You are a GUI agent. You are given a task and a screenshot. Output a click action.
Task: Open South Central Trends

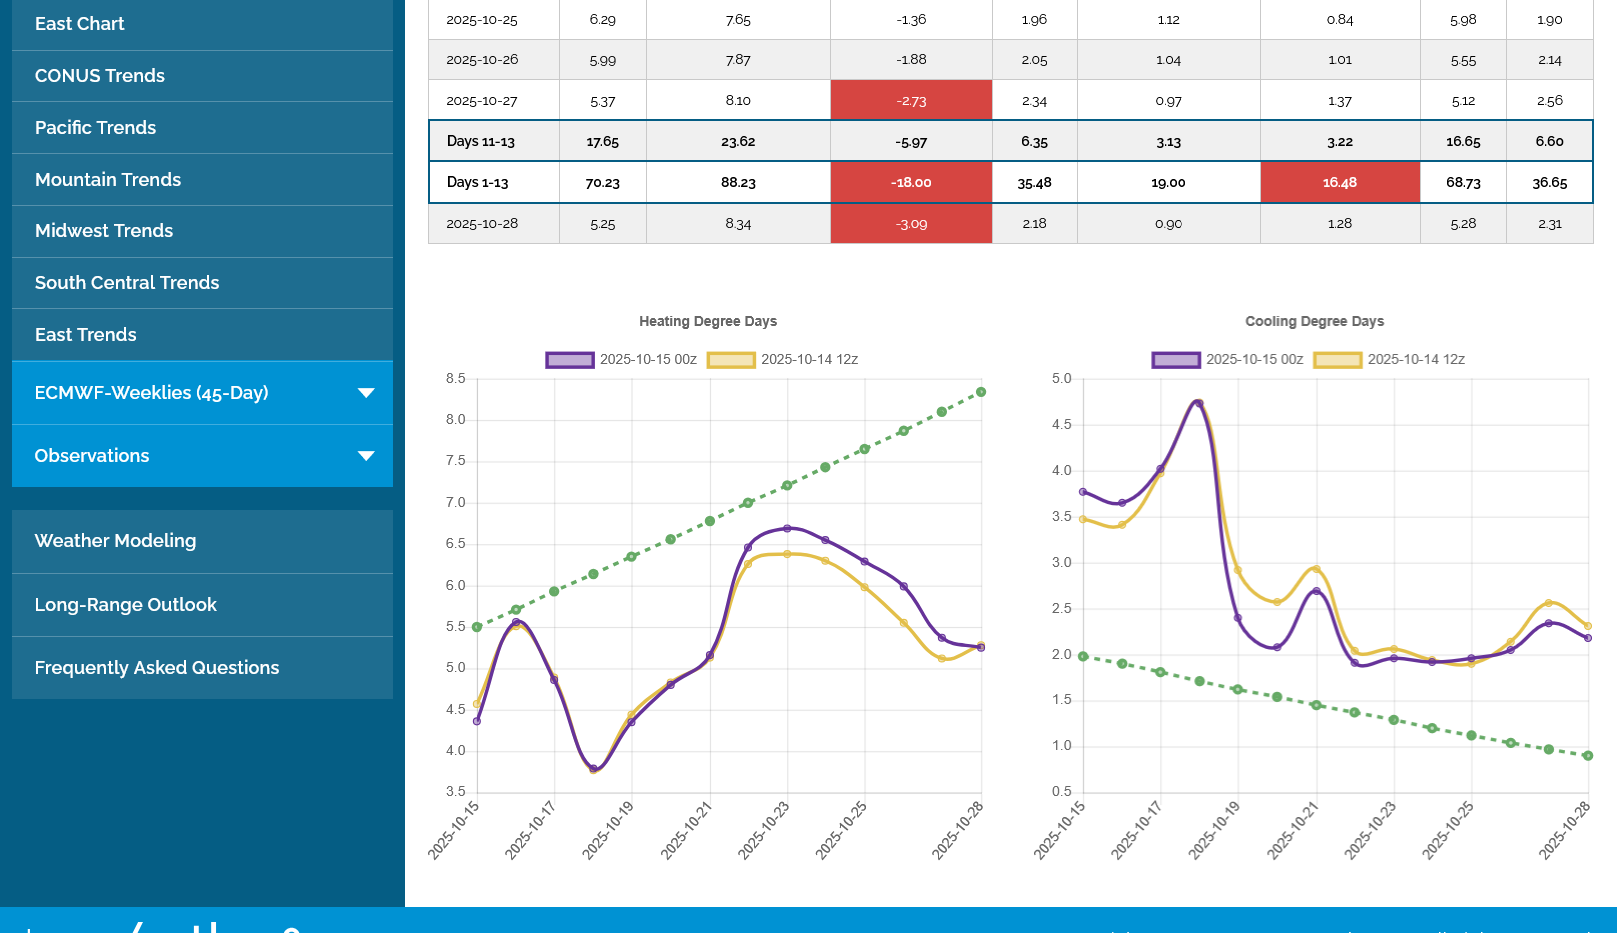click(x=127, y=283)
